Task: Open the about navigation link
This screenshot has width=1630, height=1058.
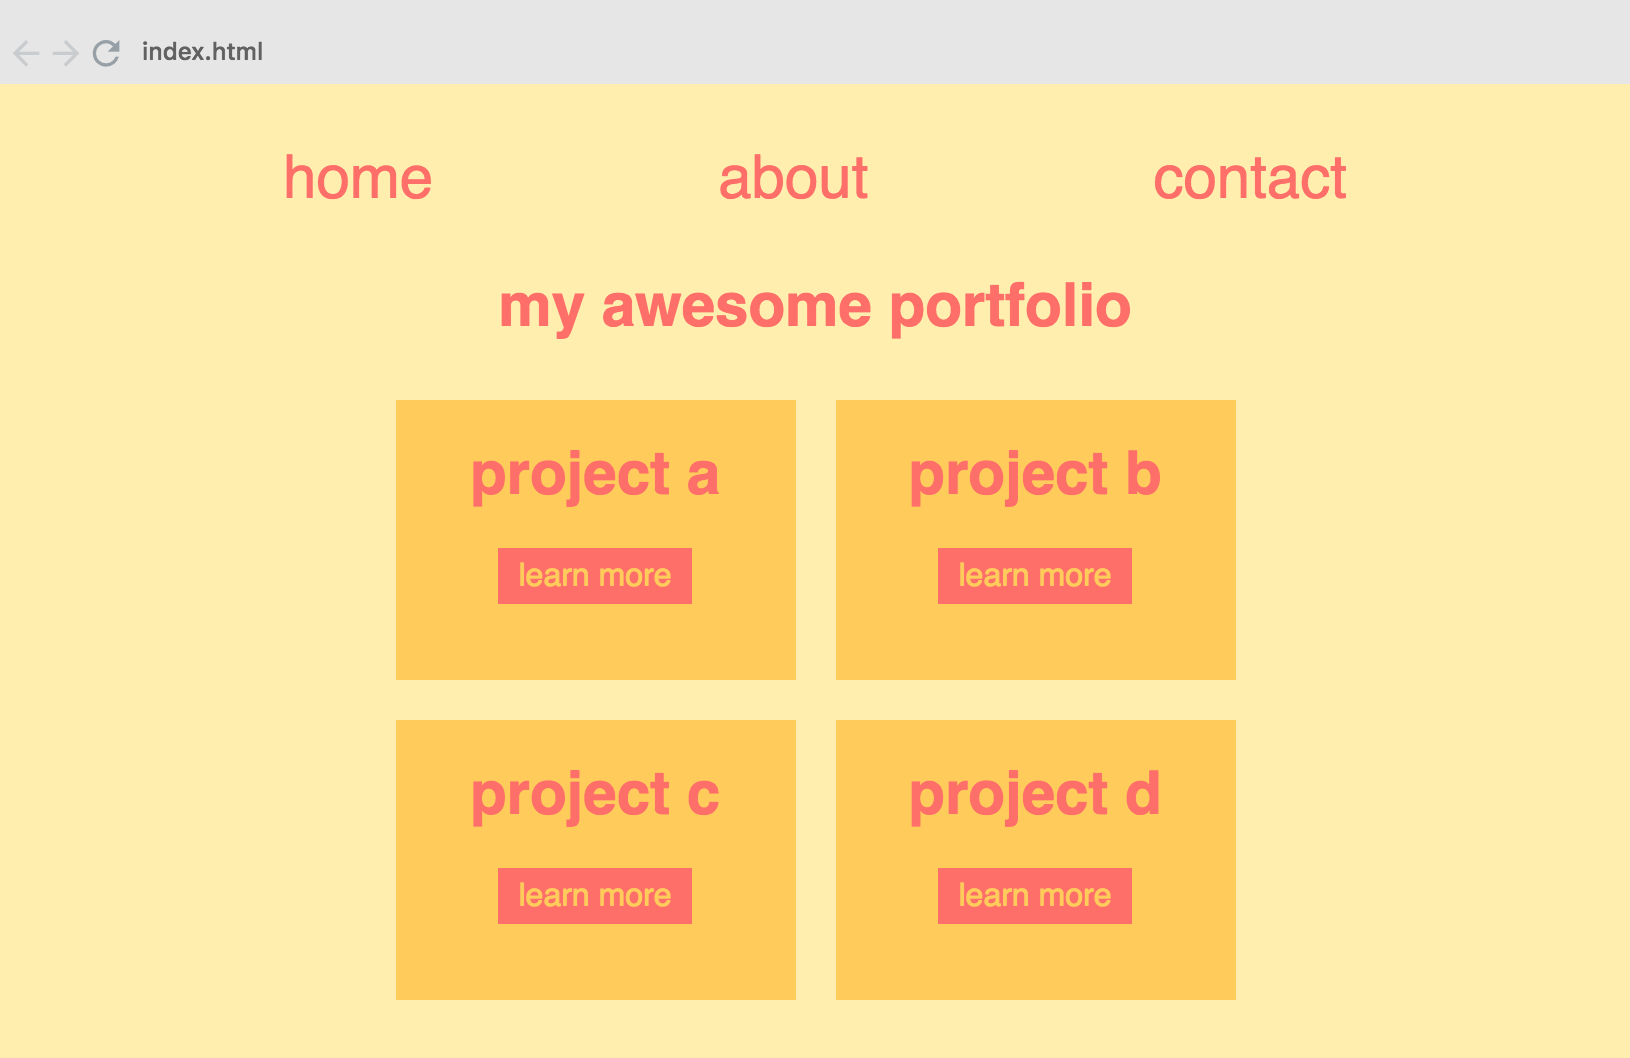Action: point(794,179)
